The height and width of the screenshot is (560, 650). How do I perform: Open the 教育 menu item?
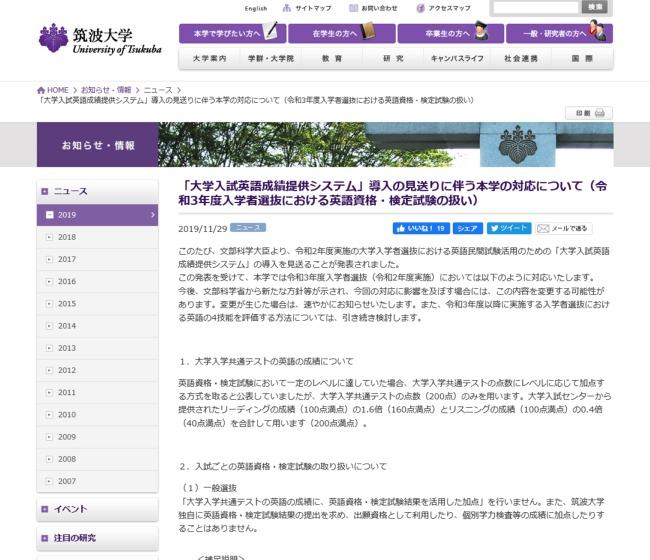[332, 58]
